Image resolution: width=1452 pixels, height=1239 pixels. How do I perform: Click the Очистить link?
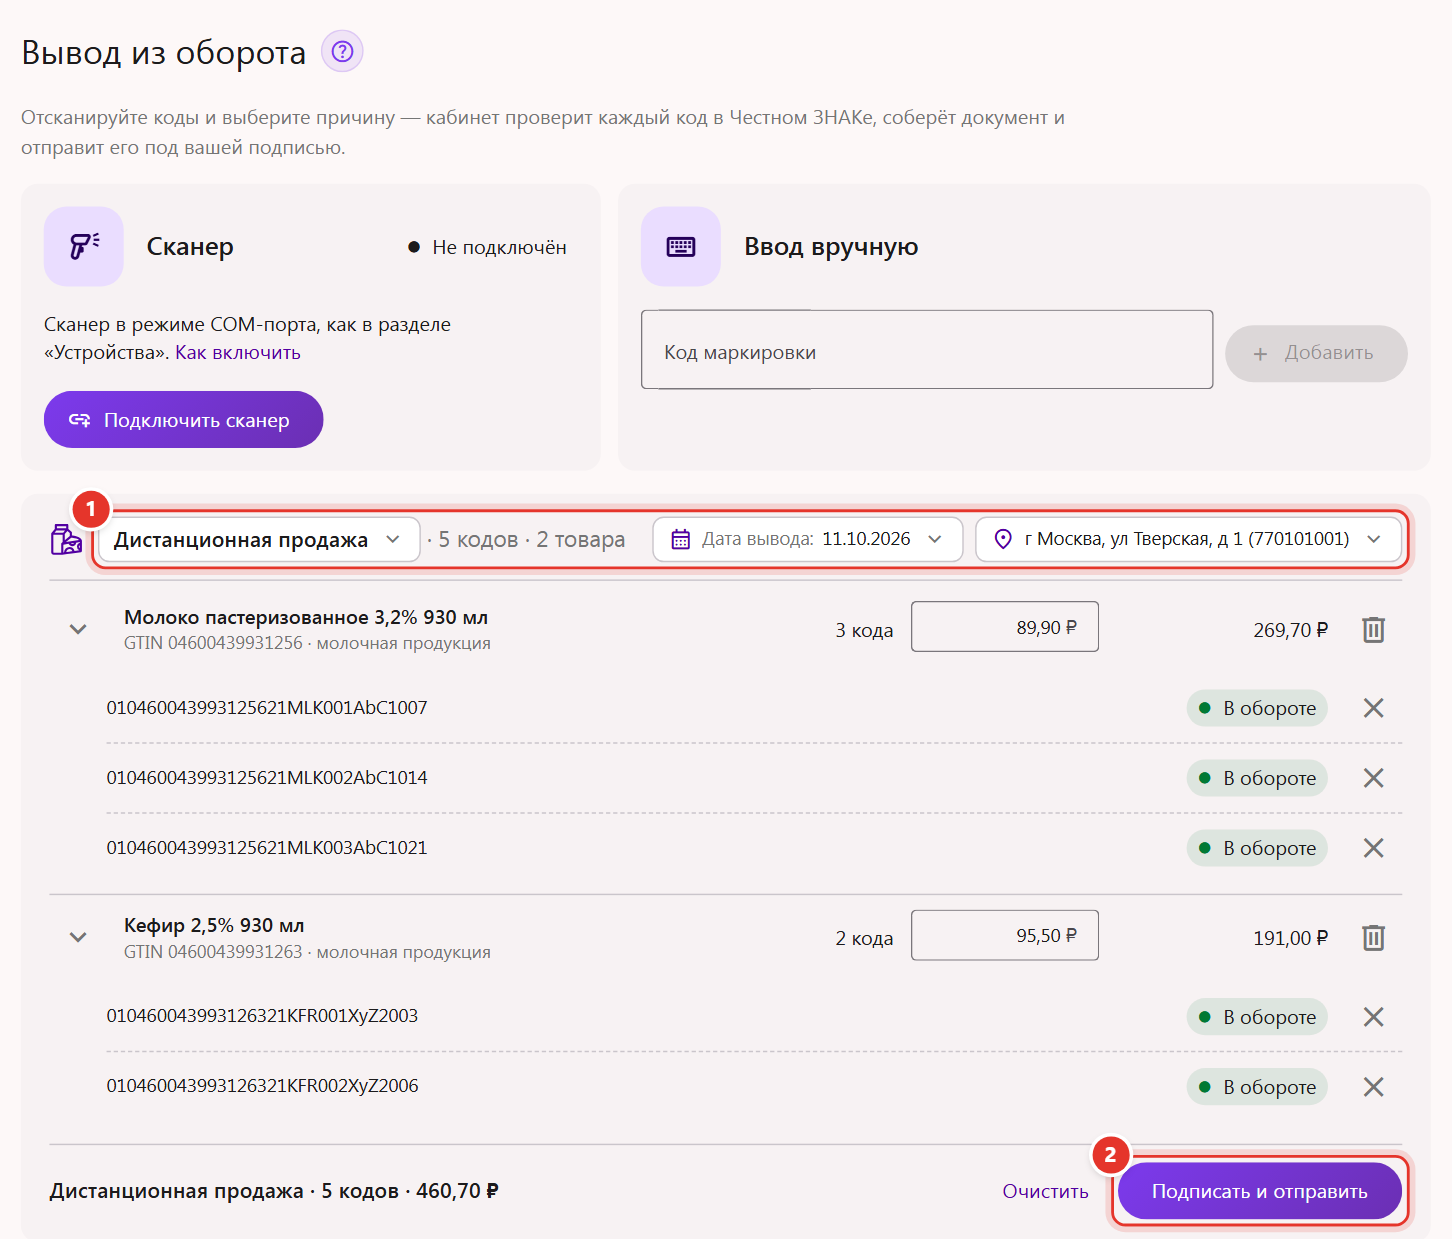pos(1046,1191)
